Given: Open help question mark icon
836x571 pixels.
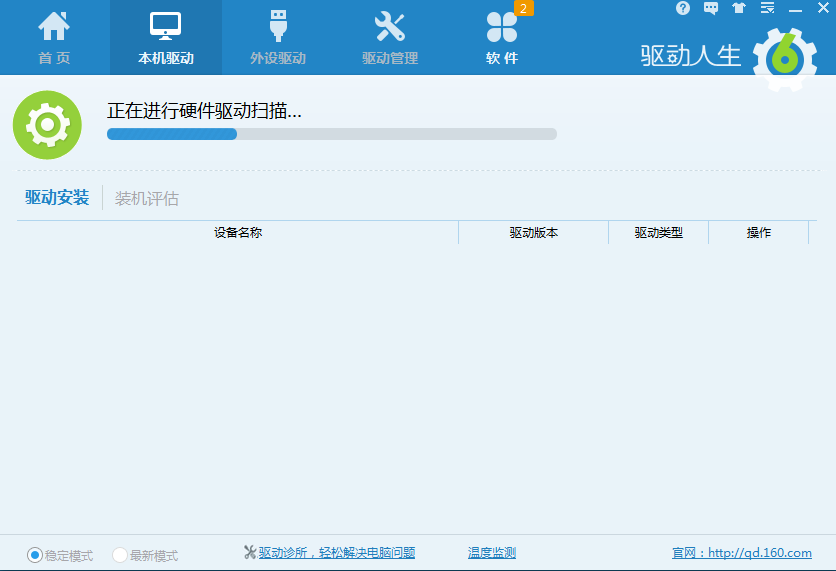Looking at the screenshot, I should (682, 8).
